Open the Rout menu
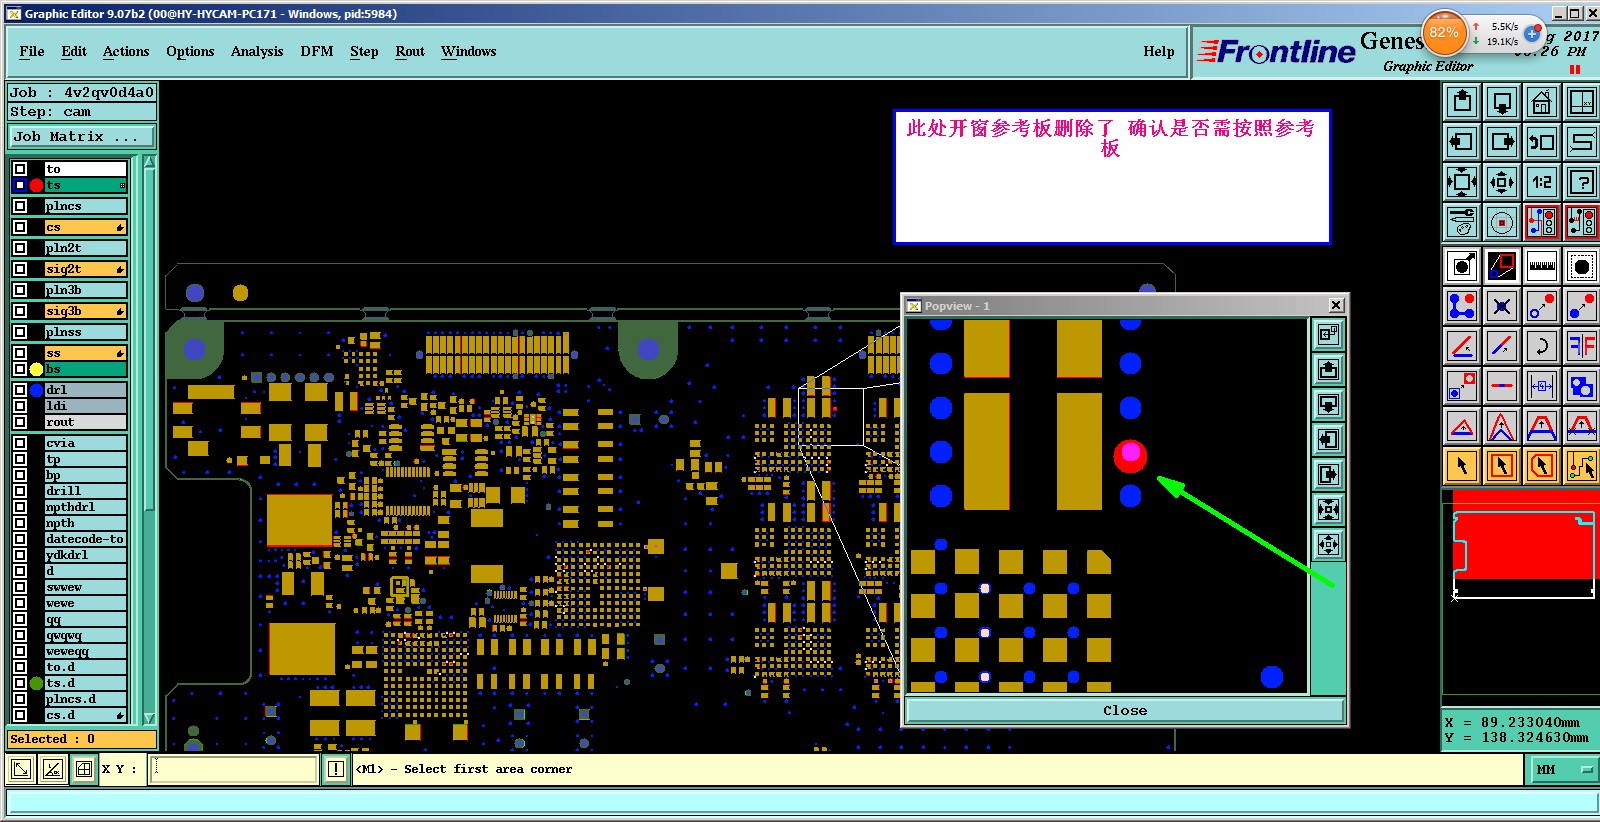 pos(410,51)
